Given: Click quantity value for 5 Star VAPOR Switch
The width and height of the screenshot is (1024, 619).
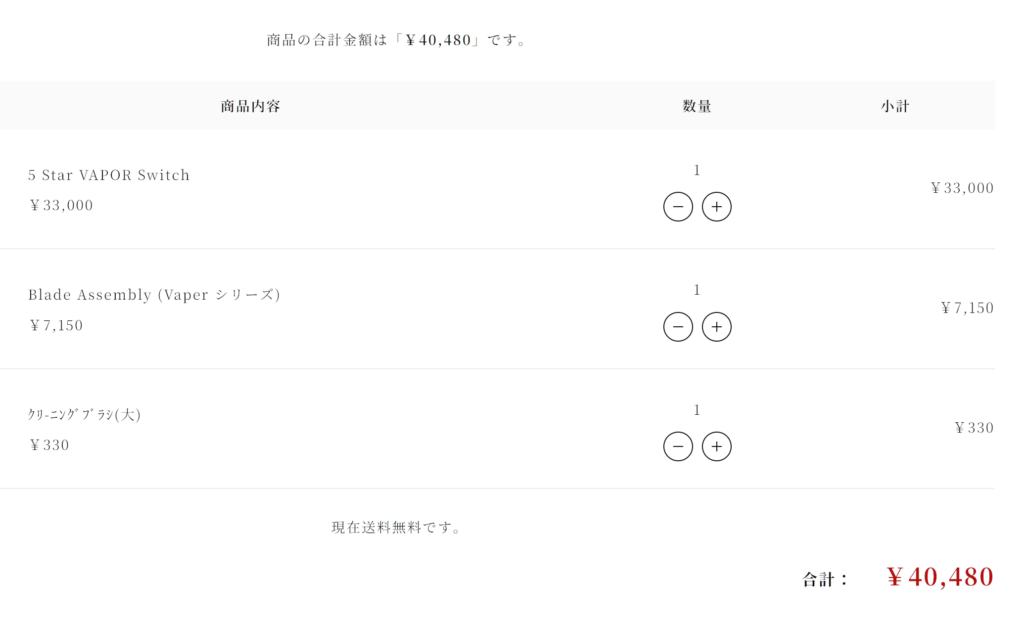Looking at the screenshot, I should 697,170.
